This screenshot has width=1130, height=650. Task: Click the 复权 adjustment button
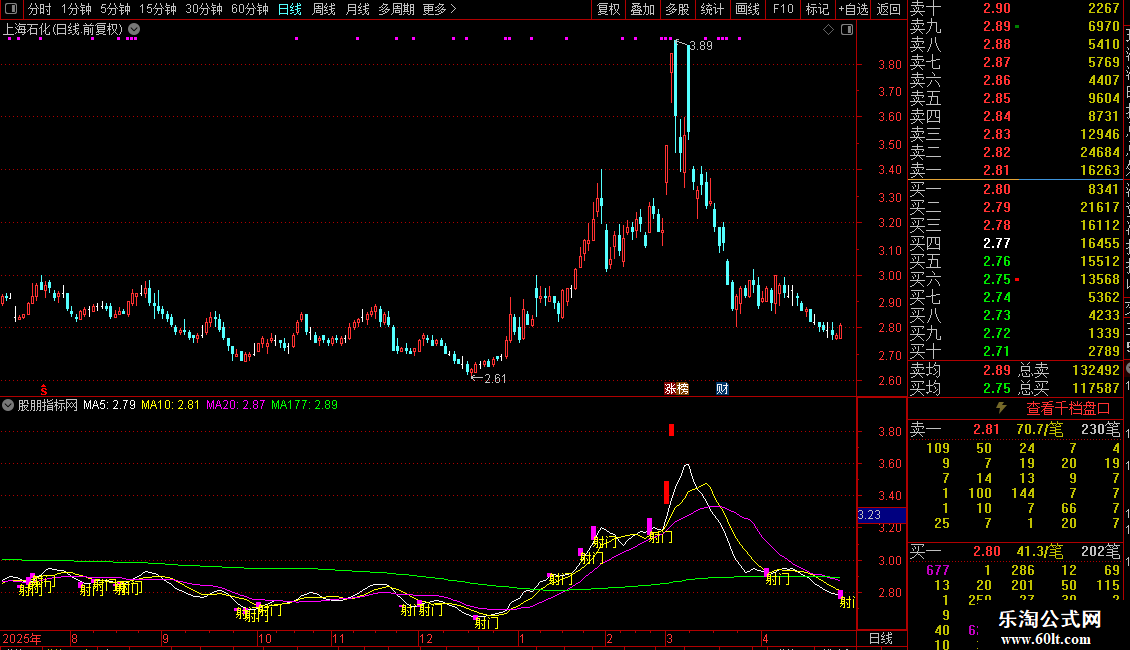(608, 9)
